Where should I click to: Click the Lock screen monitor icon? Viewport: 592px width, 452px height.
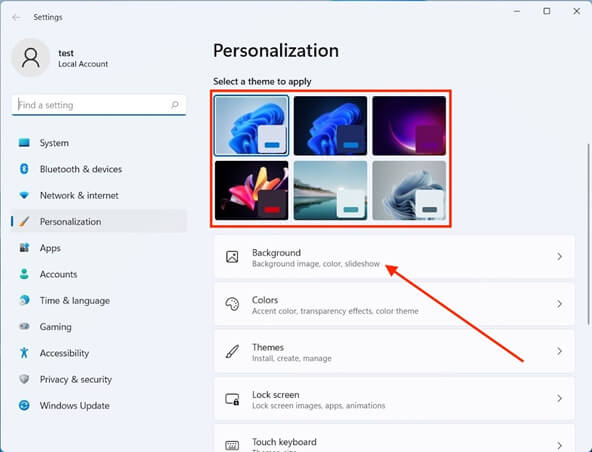tap(232, 399)
